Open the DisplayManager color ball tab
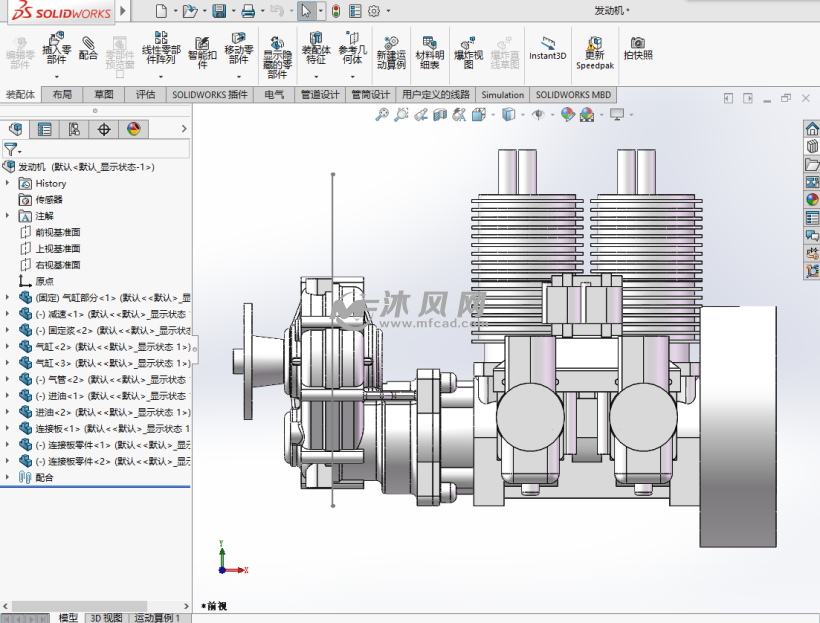The image size is (820, 623). [133, 129]
